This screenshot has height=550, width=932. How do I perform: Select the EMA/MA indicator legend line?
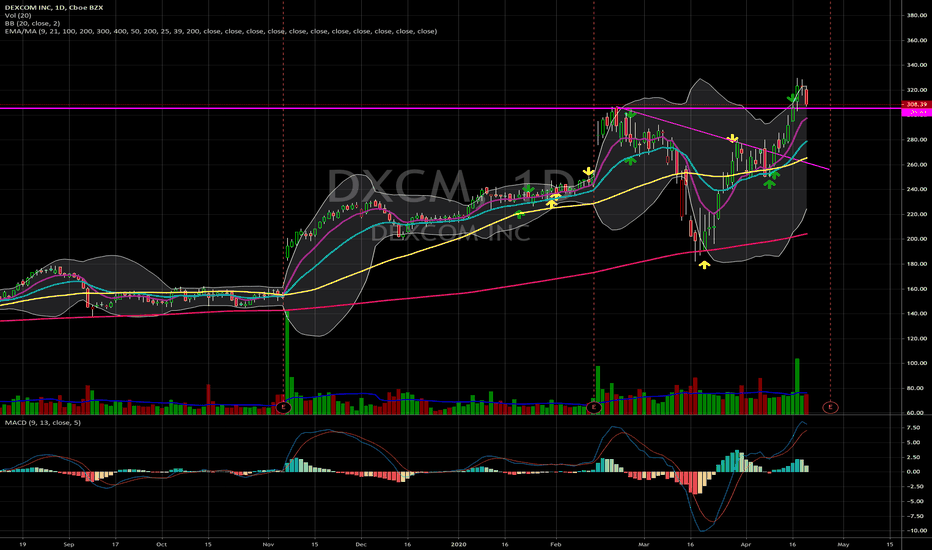[221, 31]
